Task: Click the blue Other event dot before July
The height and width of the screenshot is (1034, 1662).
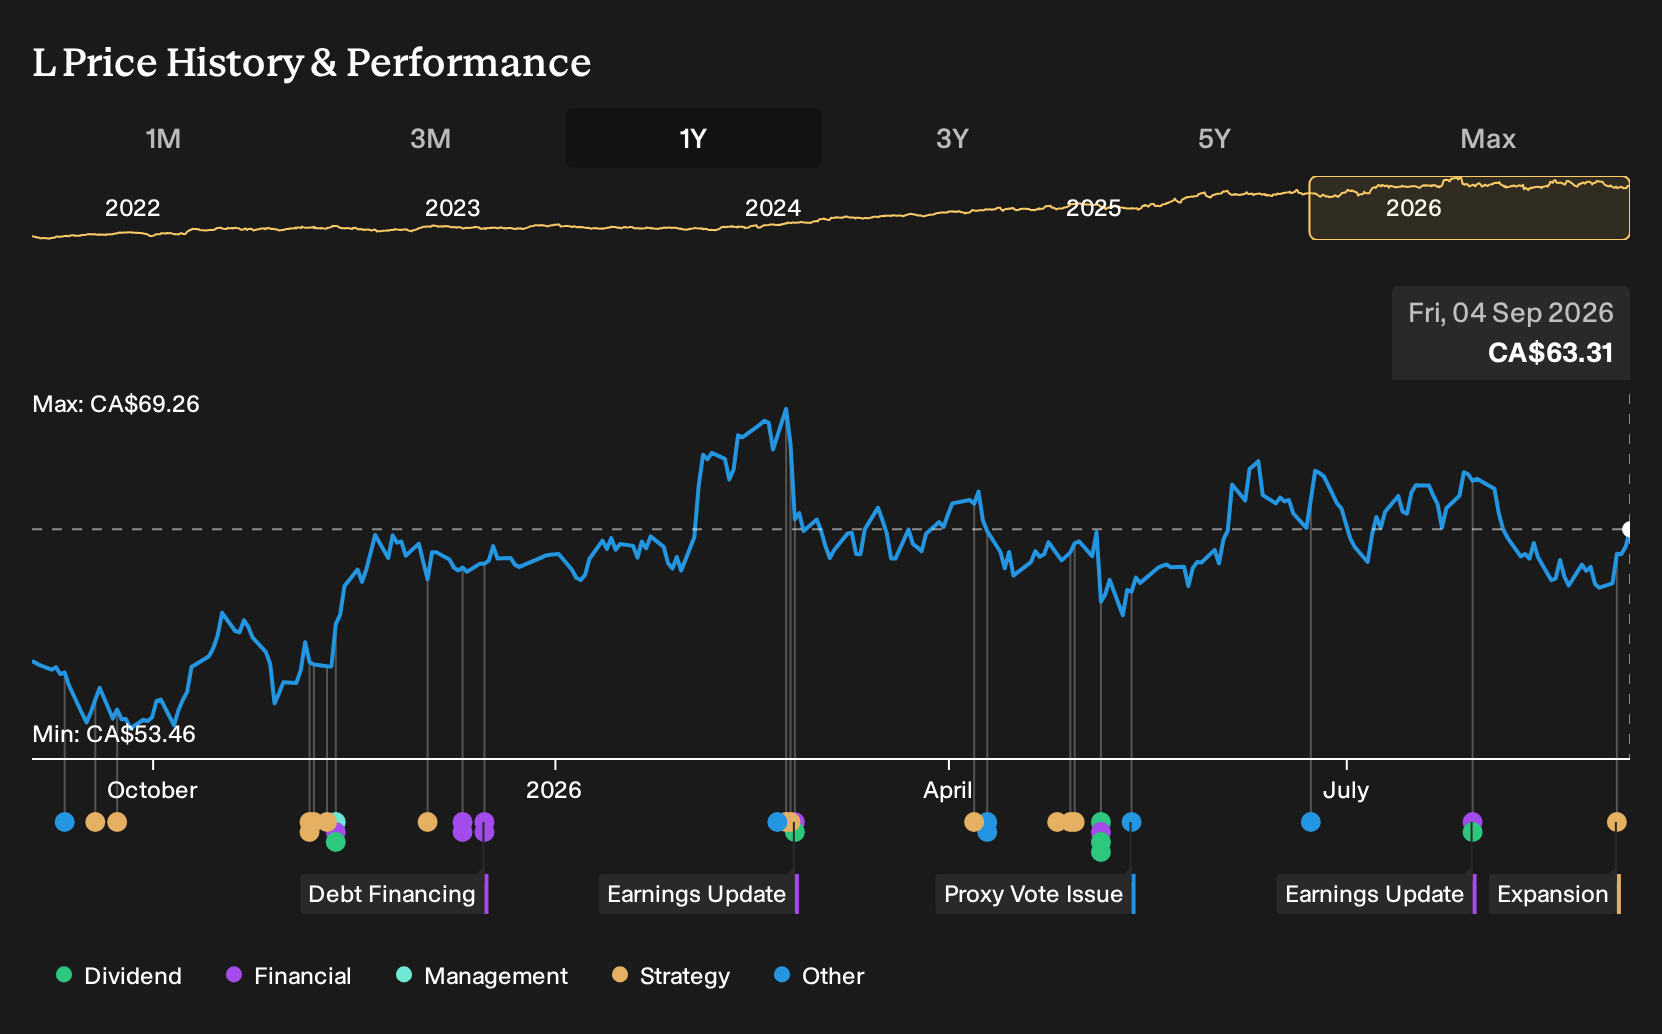Action: 1311,822
